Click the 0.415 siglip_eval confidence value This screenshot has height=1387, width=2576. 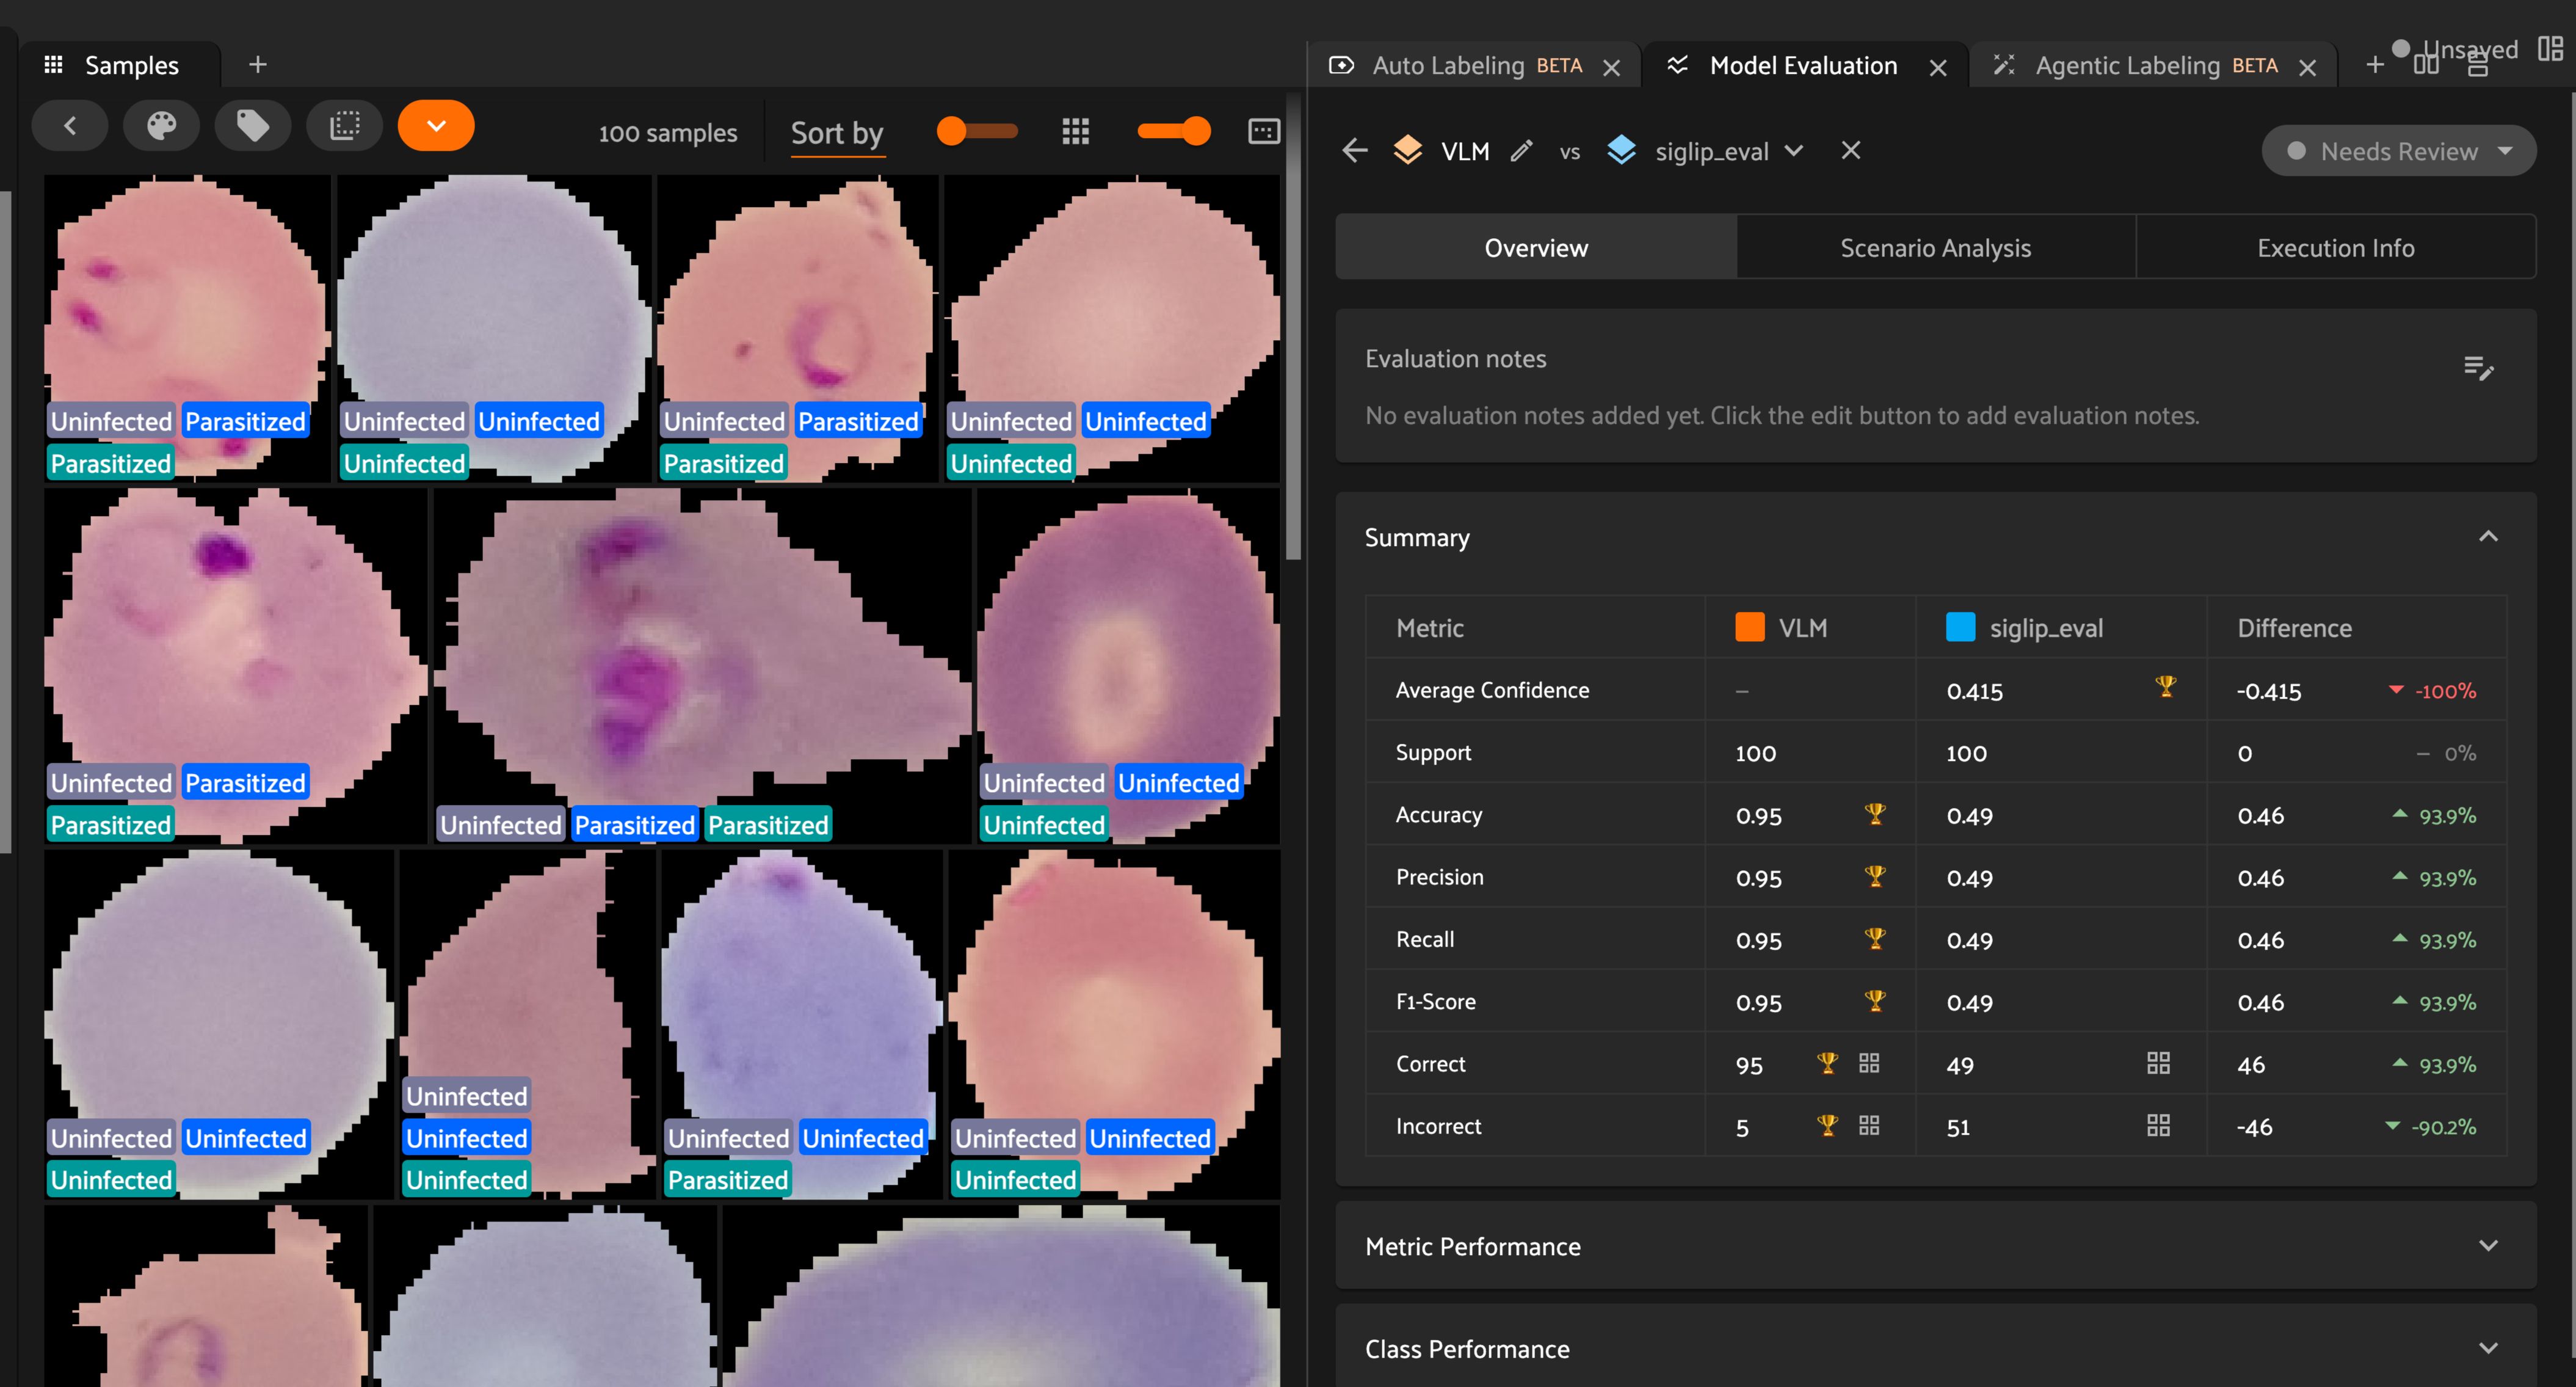click(x=1974, y=691)
